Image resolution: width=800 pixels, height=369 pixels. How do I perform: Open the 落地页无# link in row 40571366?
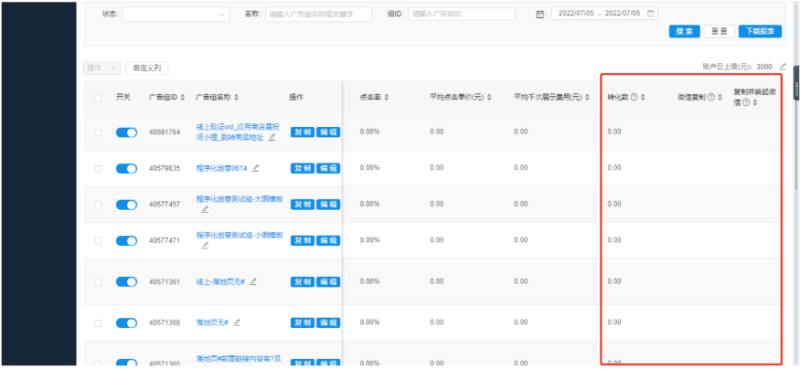coord(212,323)
